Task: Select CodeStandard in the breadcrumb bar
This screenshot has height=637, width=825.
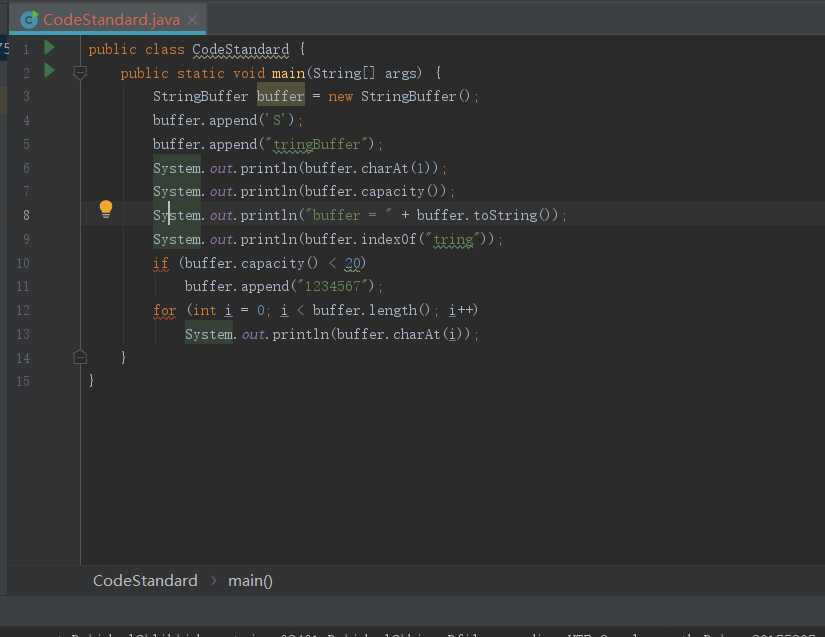Action: coord(145,581)
